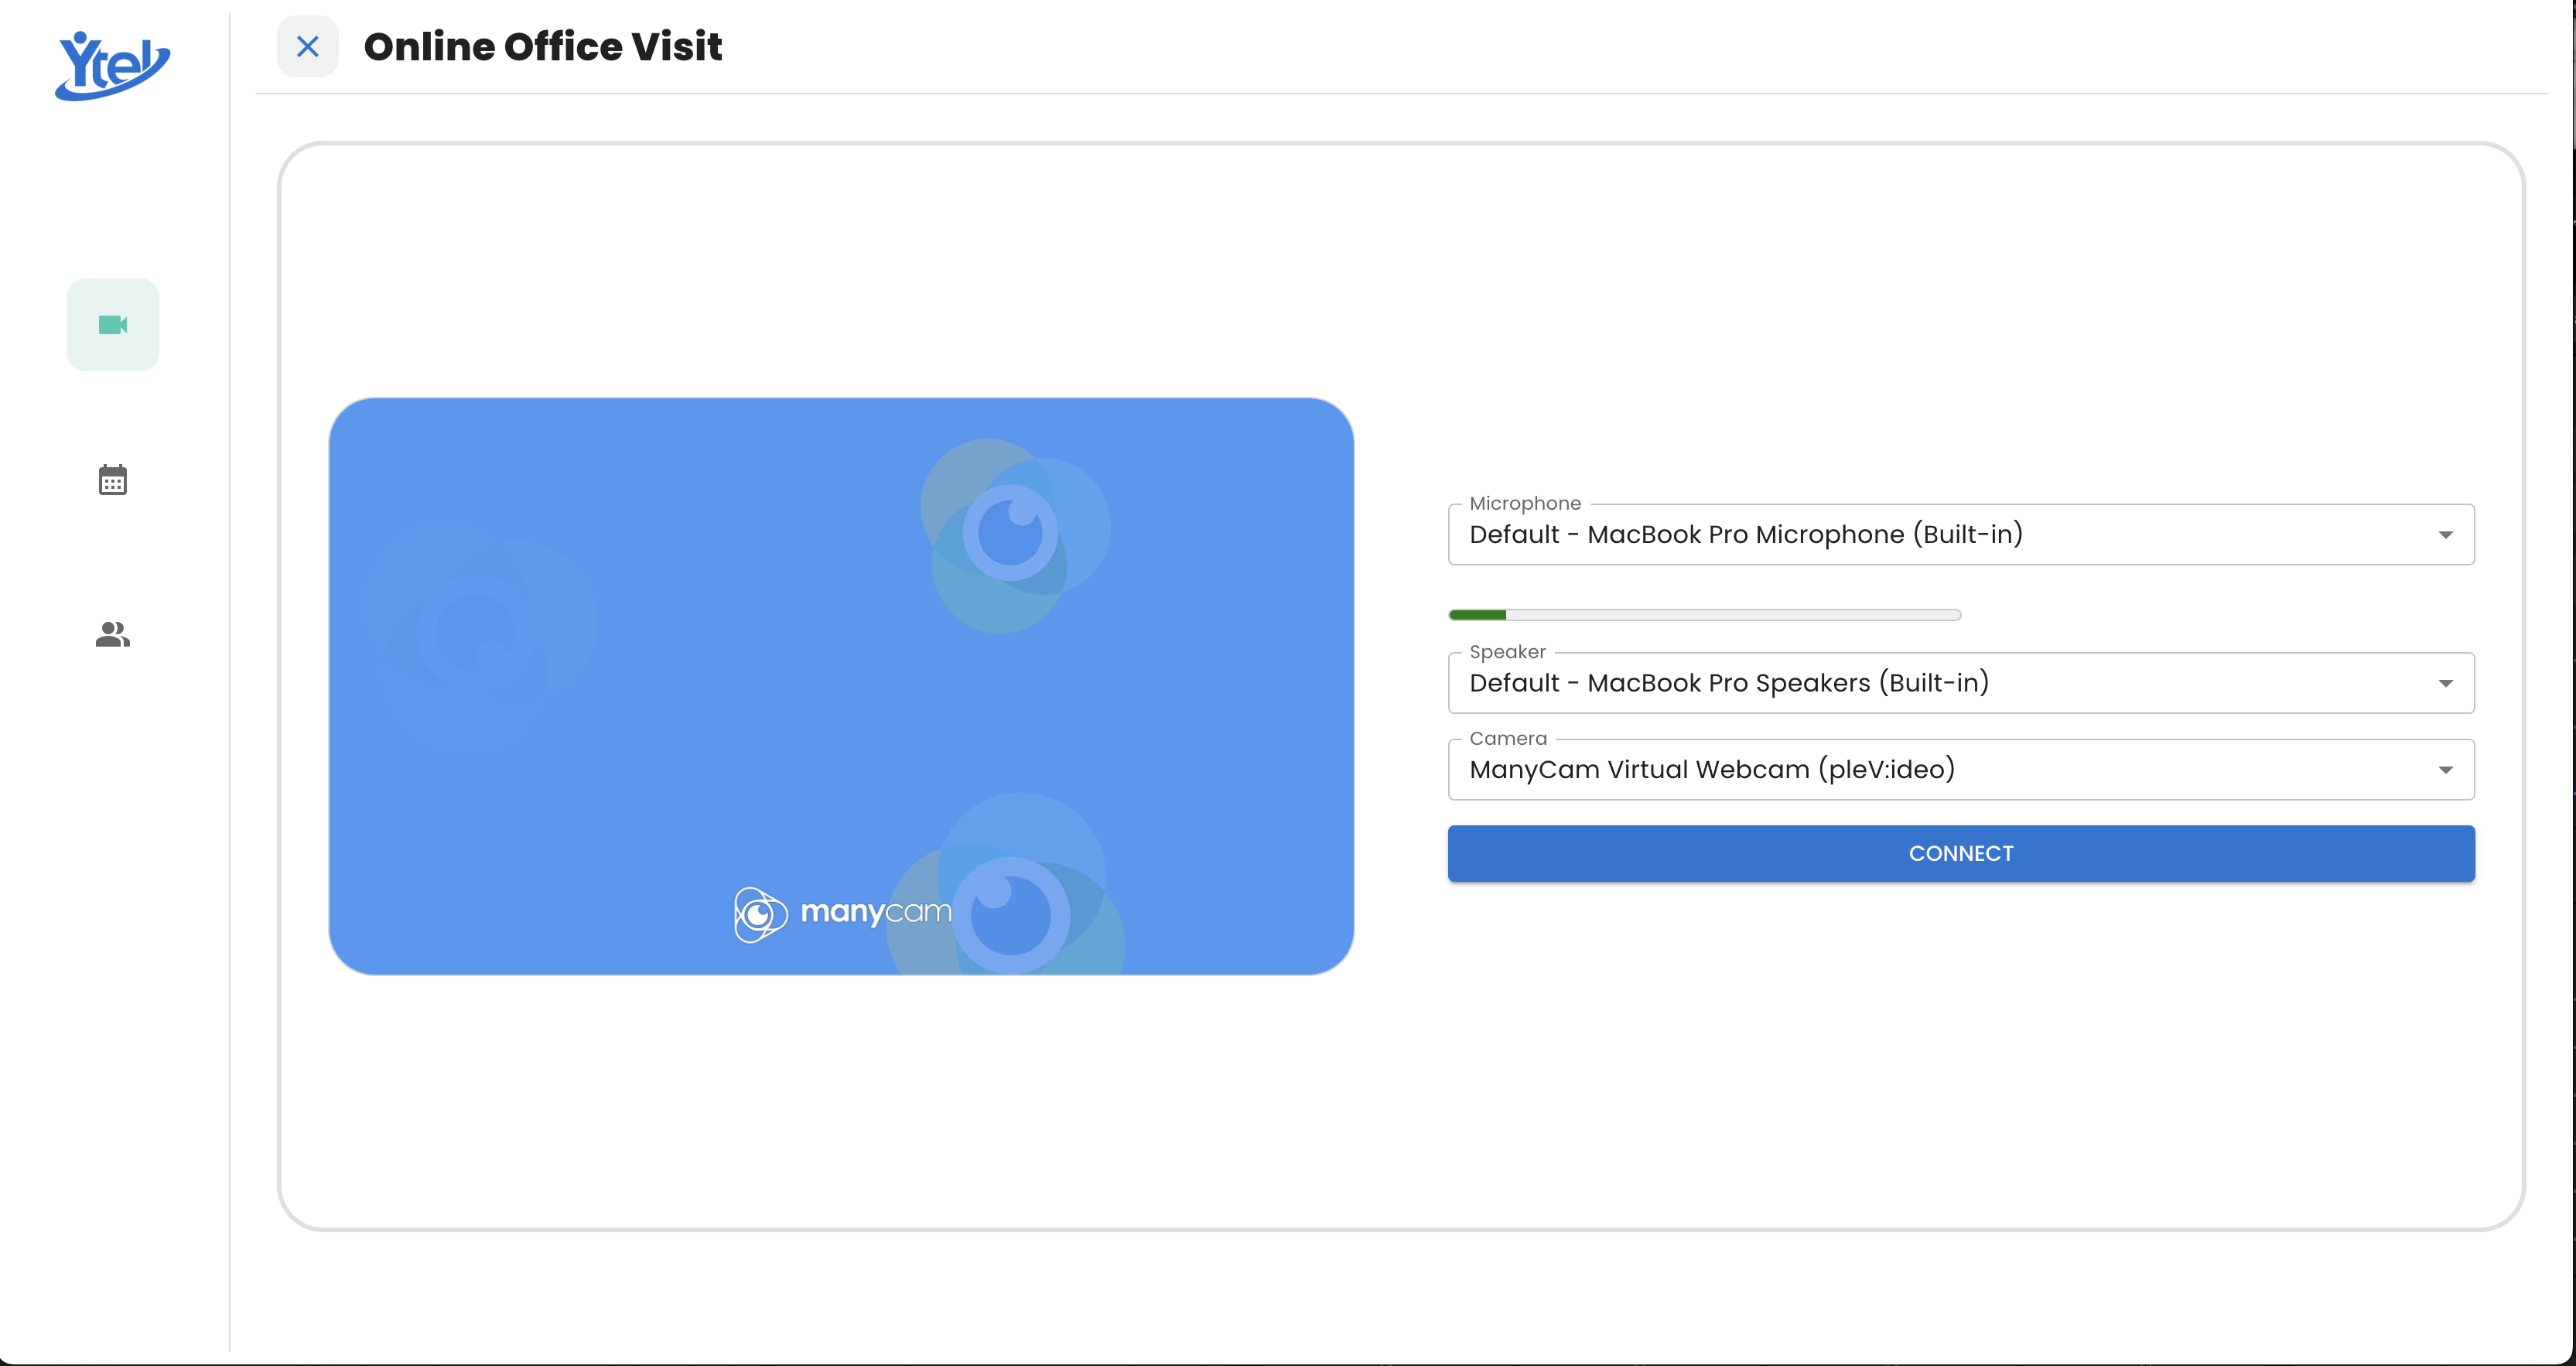Click the CONNECT button
The width and height of the screenshot is (2576, 1366).
click(x=1961, y=853)
